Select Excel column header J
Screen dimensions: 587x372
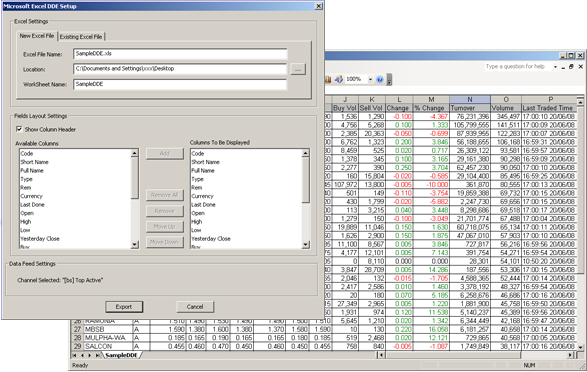pos(345,99)
